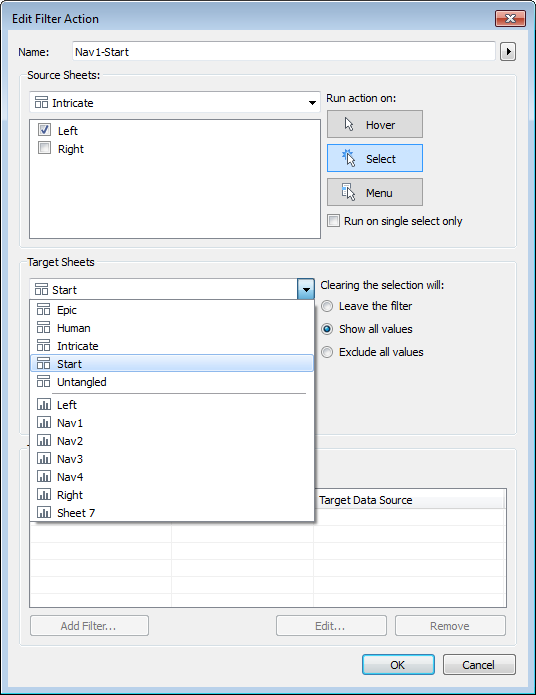Viewport: 536px width, 695px height.
Task: Set action to run on Menu
Action: [x=375, y=192]
